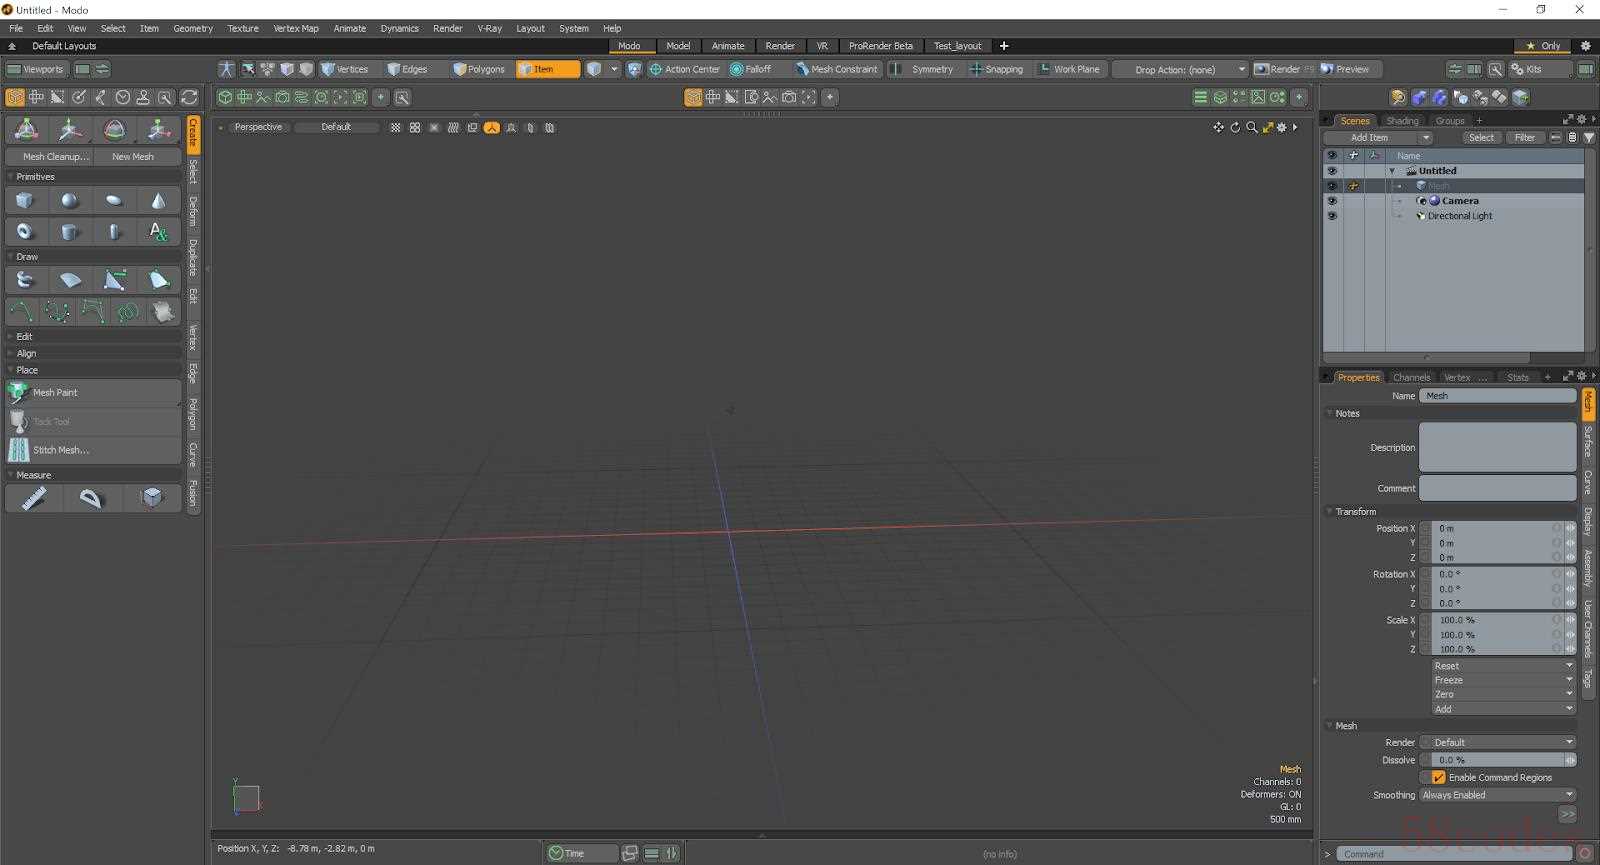Click the Description text field
1600x865 pixels.
(x=1497, y=447)
